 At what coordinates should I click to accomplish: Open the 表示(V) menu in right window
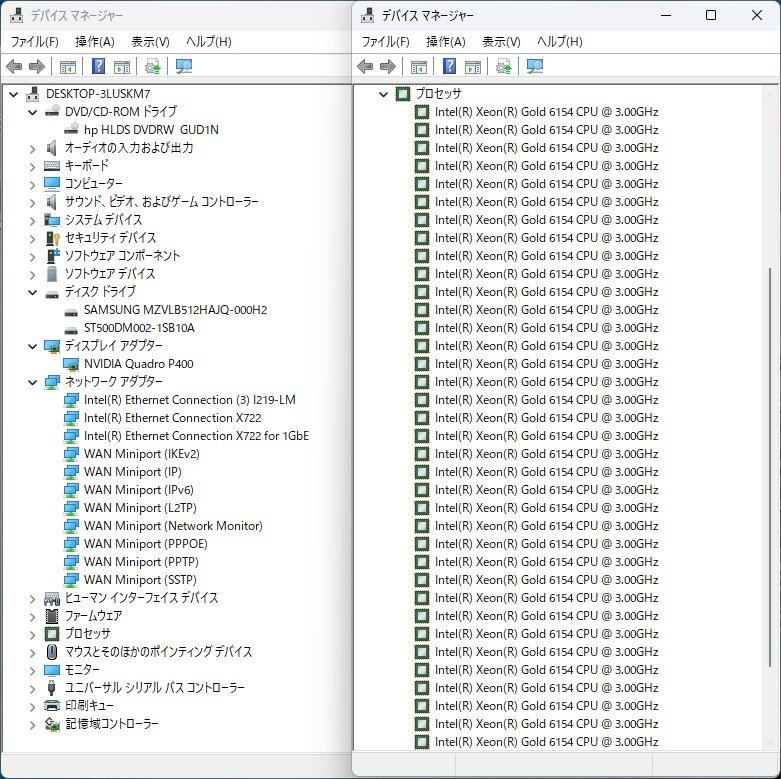500,42
